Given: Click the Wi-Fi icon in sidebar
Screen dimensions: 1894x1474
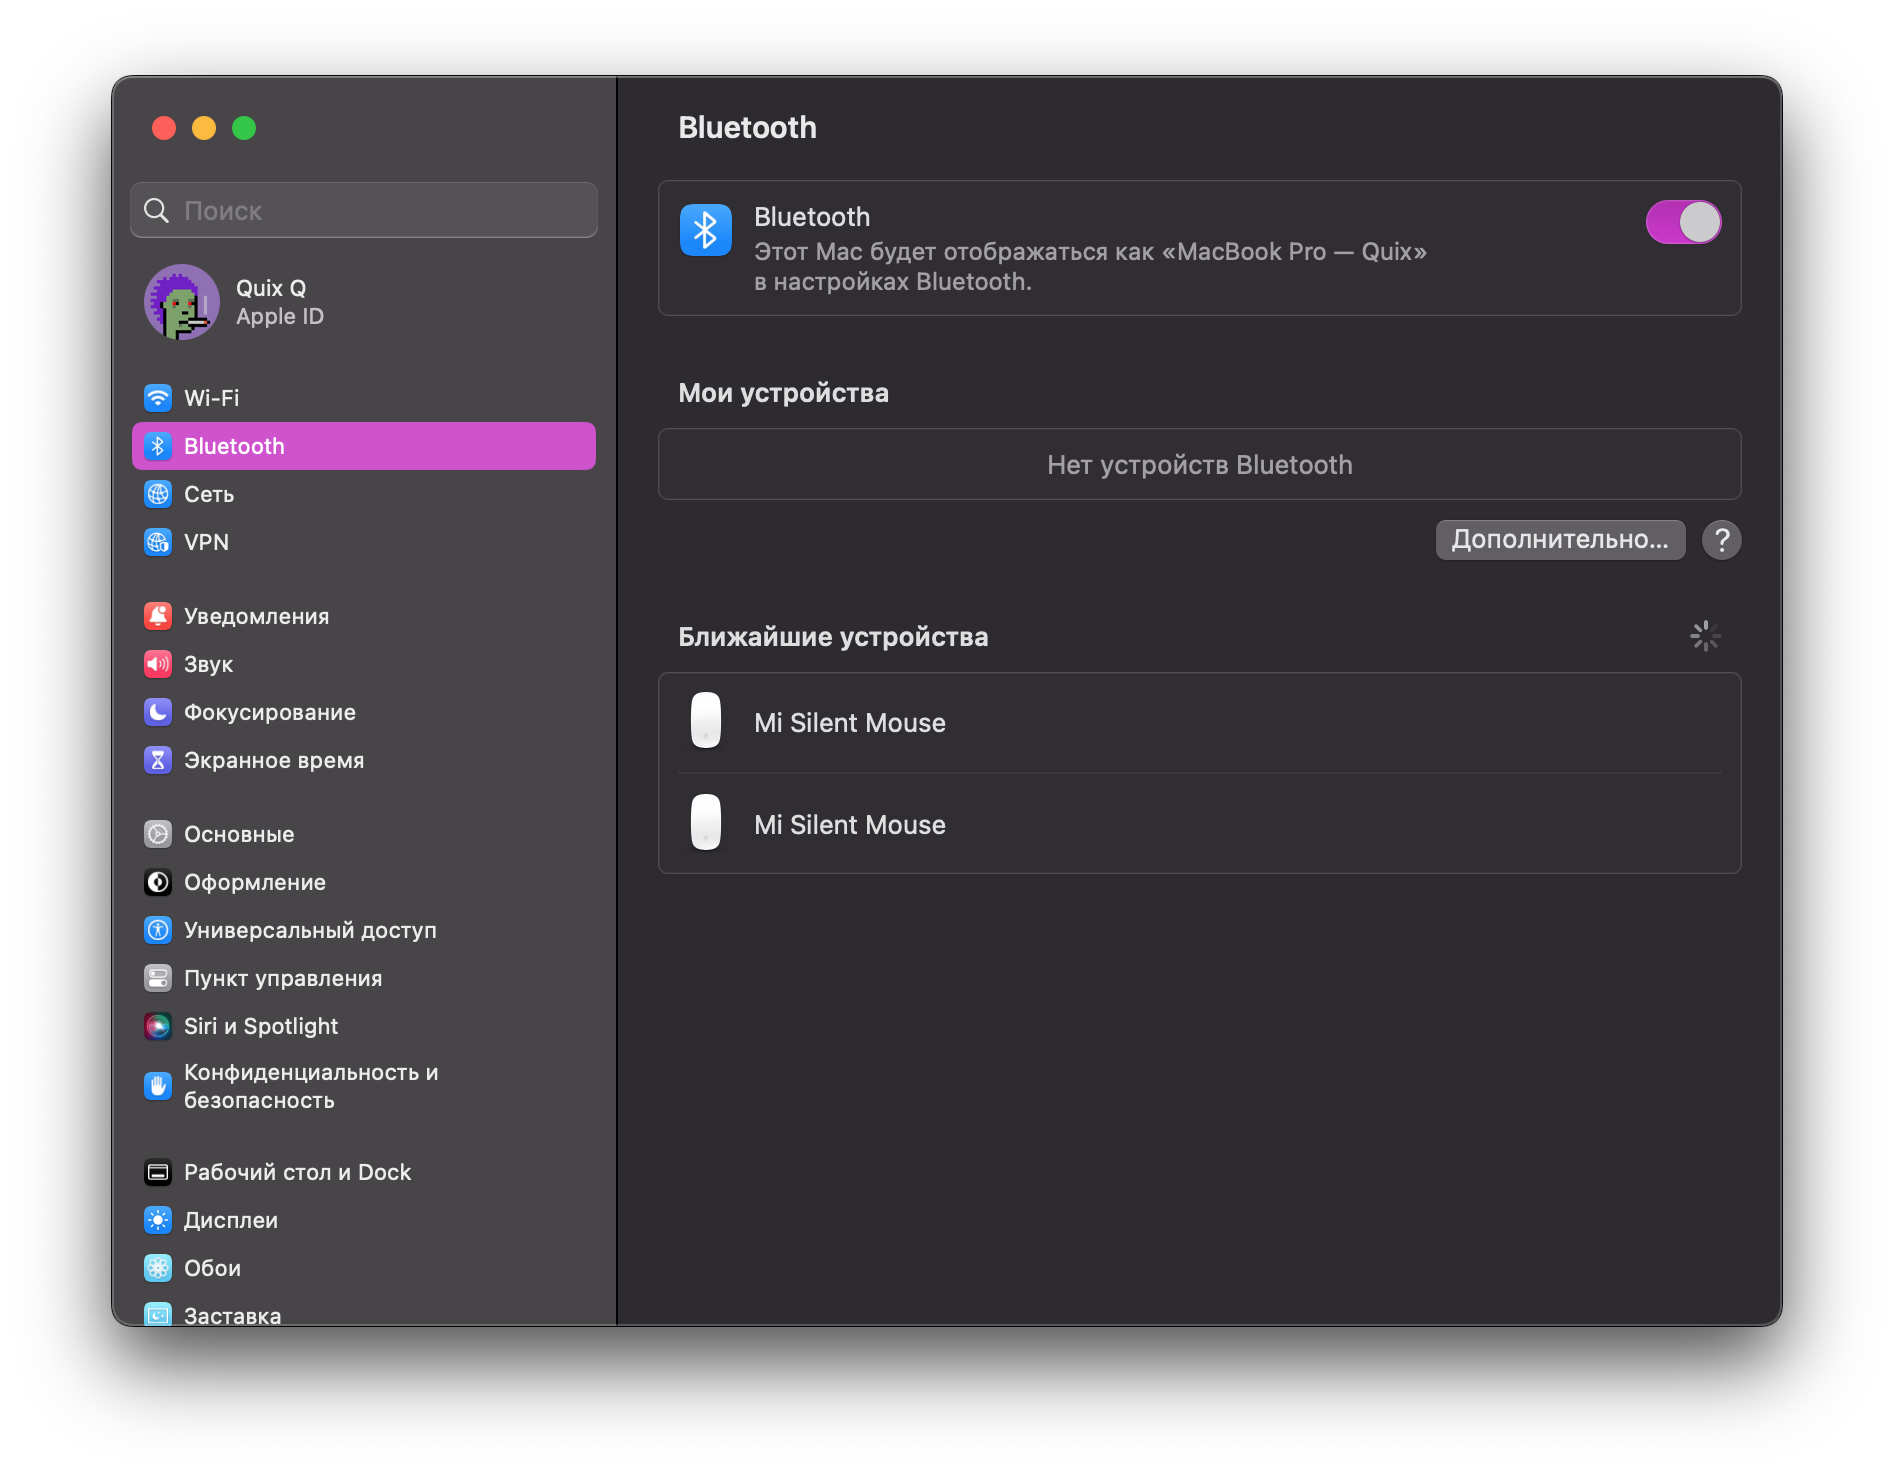Looking at the screenshot, I should point(158,398).
